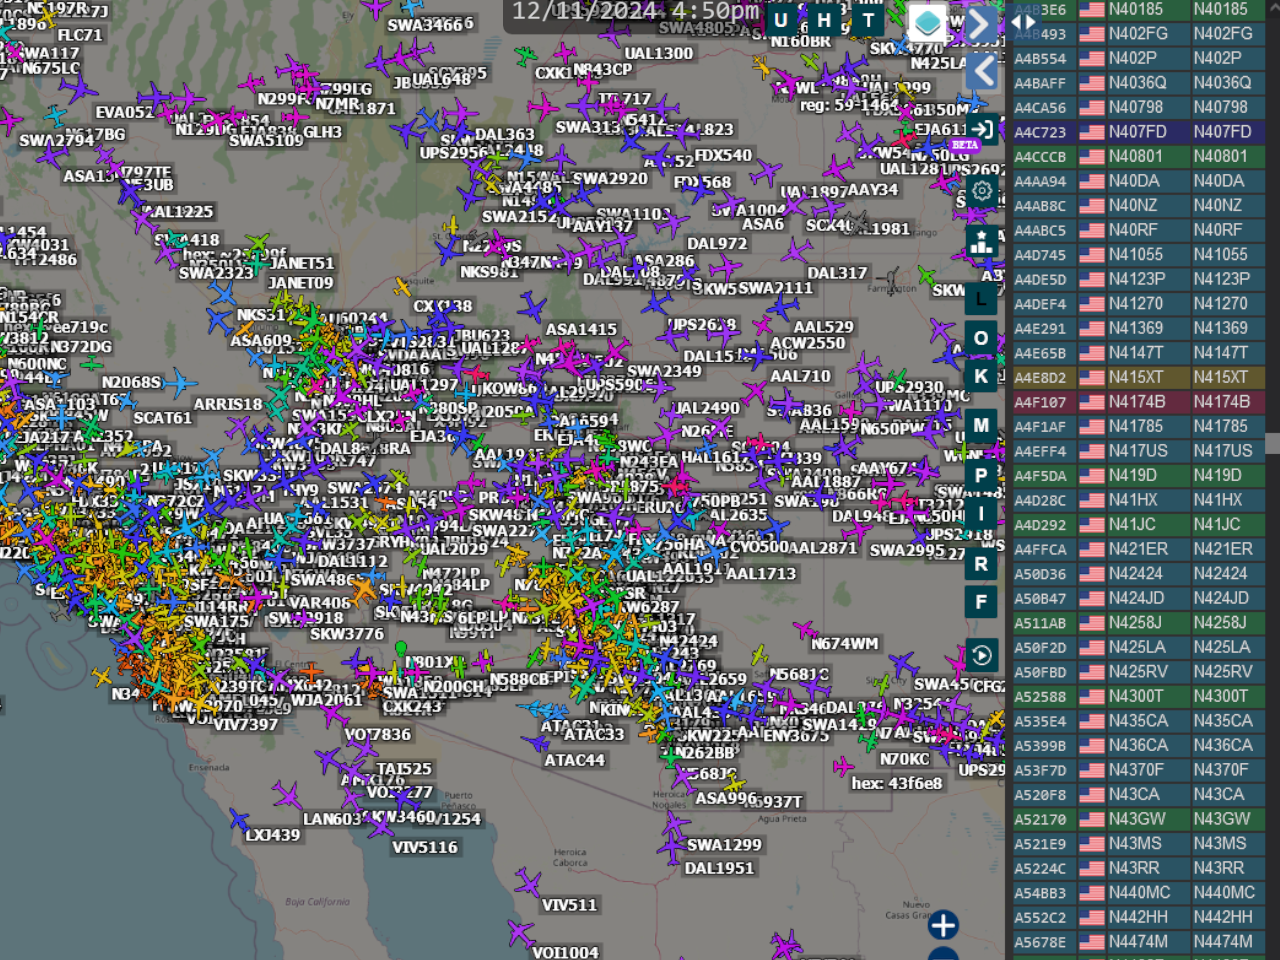The image size is (1280, 960).
Task: Click hex code A52170 in the list
Action: point(1040,820)
